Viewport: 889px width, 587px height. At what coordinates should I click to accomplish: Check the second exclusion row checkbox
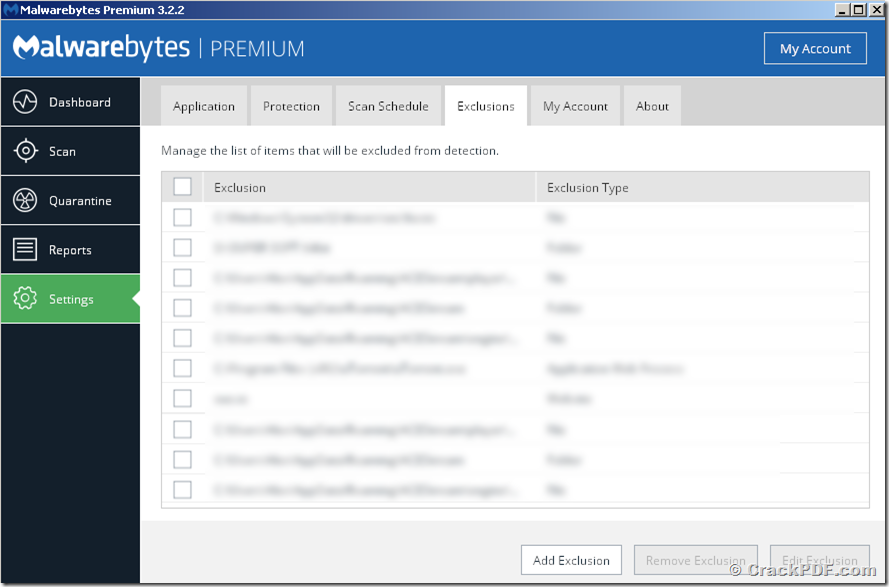click(183, 247)
